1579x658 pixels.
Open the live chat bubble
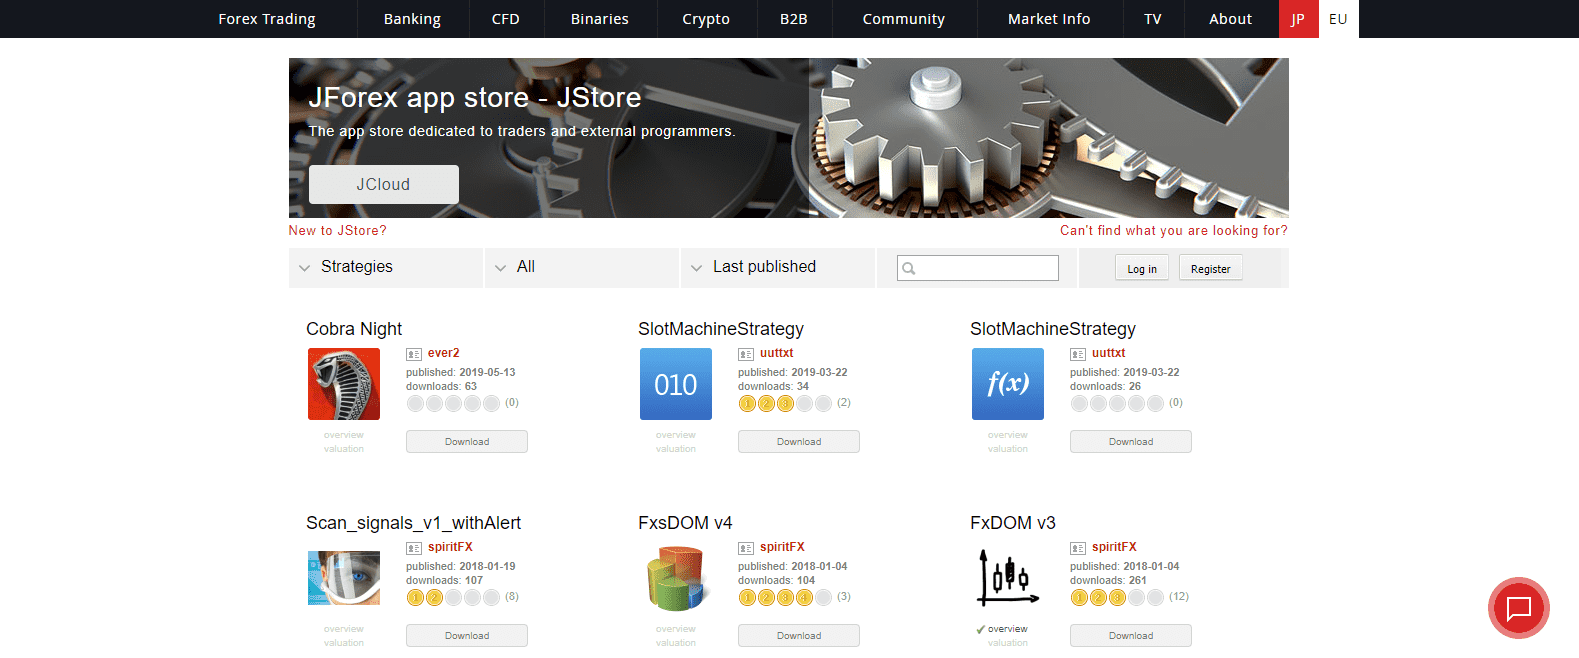(1519, 608)
